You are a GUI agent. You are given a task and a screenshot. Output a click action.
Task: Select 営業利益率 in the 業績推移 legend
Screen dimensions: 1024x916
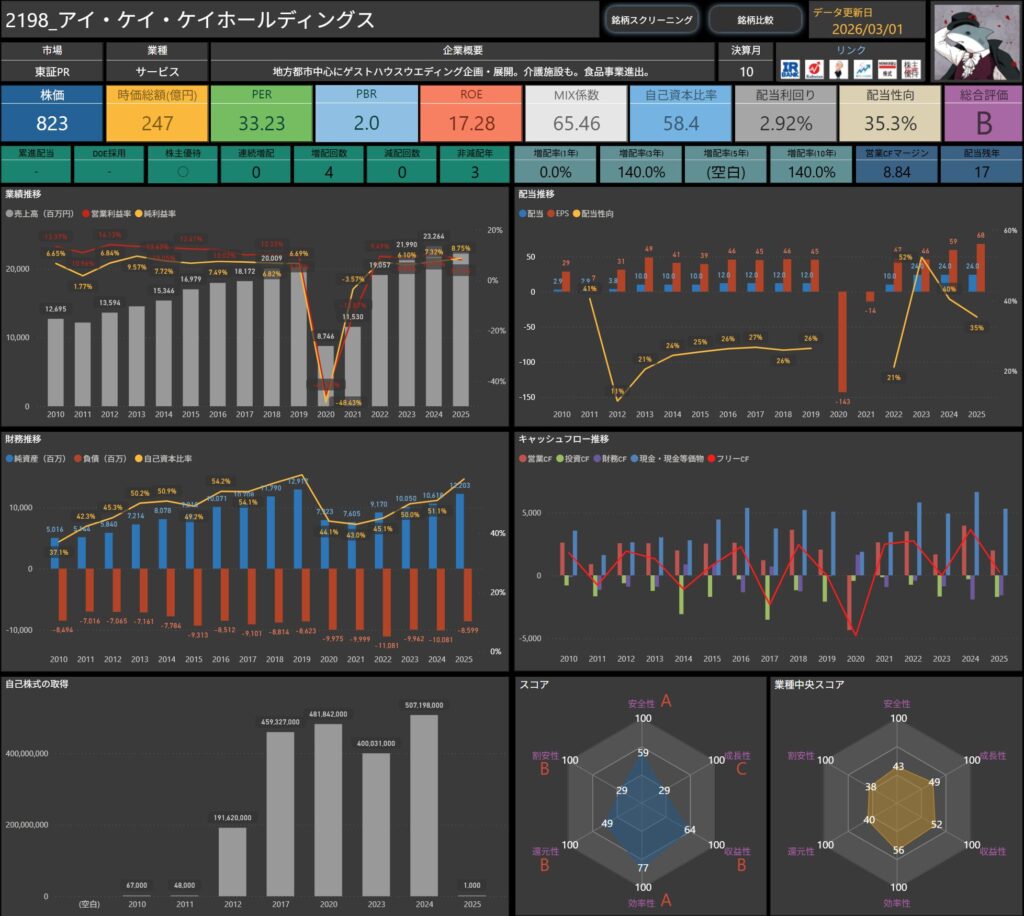click(88, 215)
